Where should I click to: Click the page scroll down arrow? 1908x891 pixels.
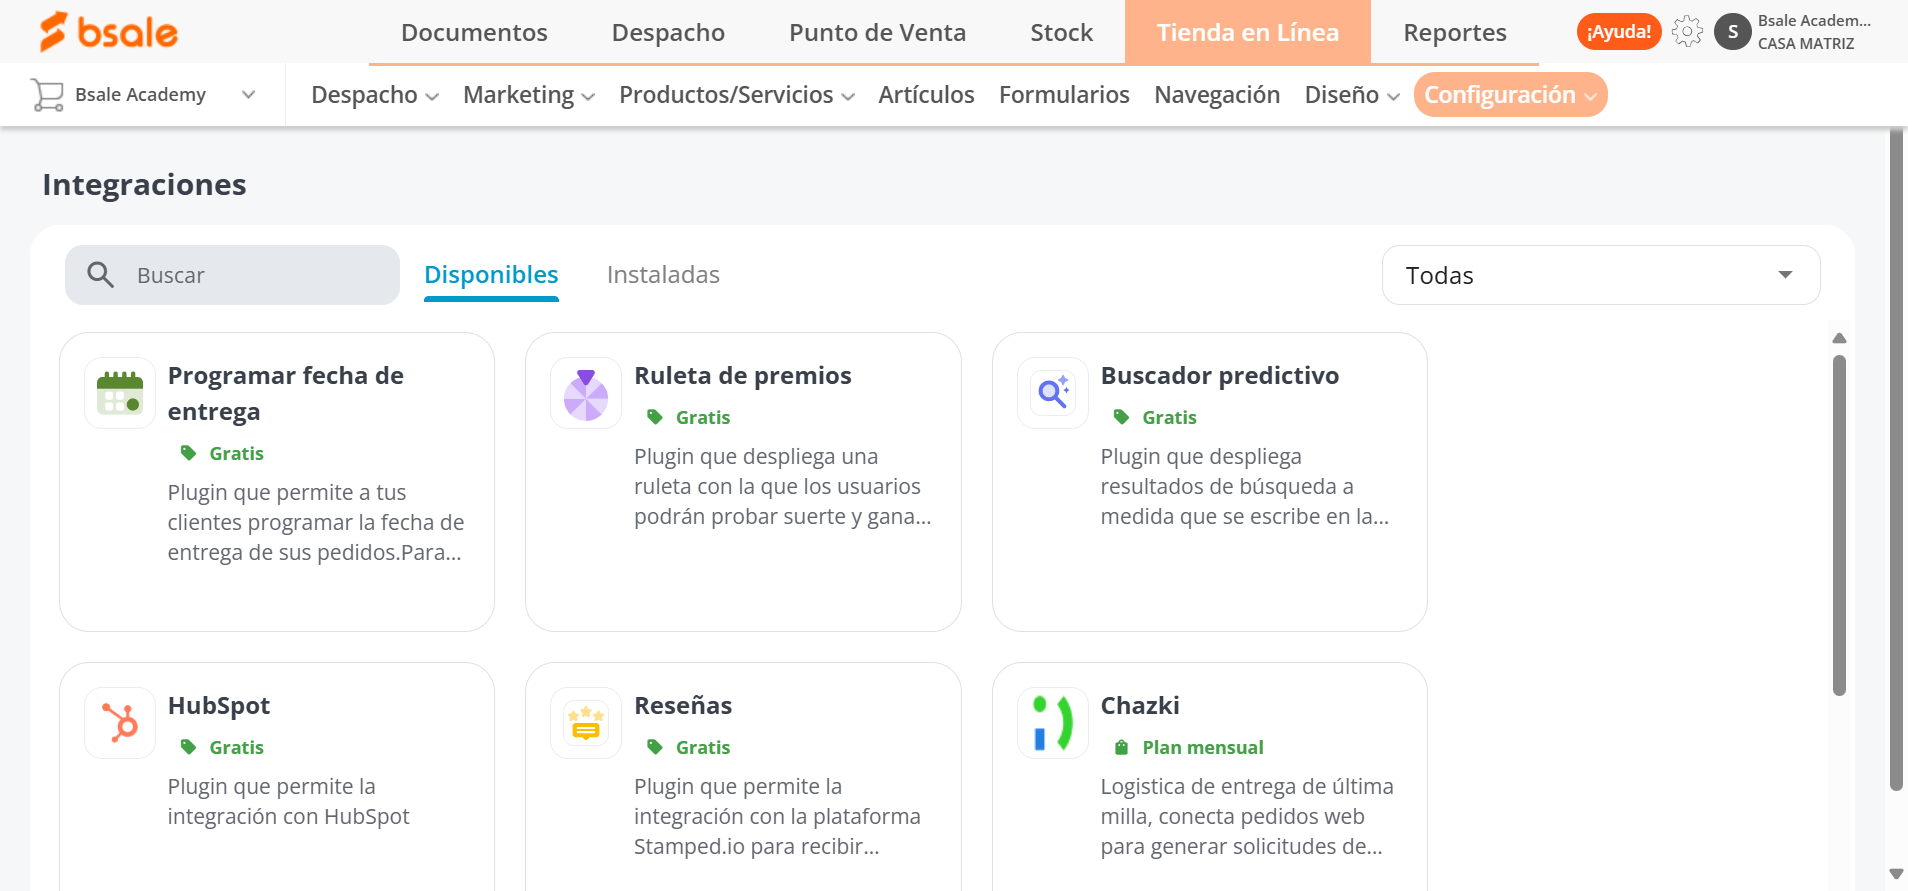(x=1896, y=874)
